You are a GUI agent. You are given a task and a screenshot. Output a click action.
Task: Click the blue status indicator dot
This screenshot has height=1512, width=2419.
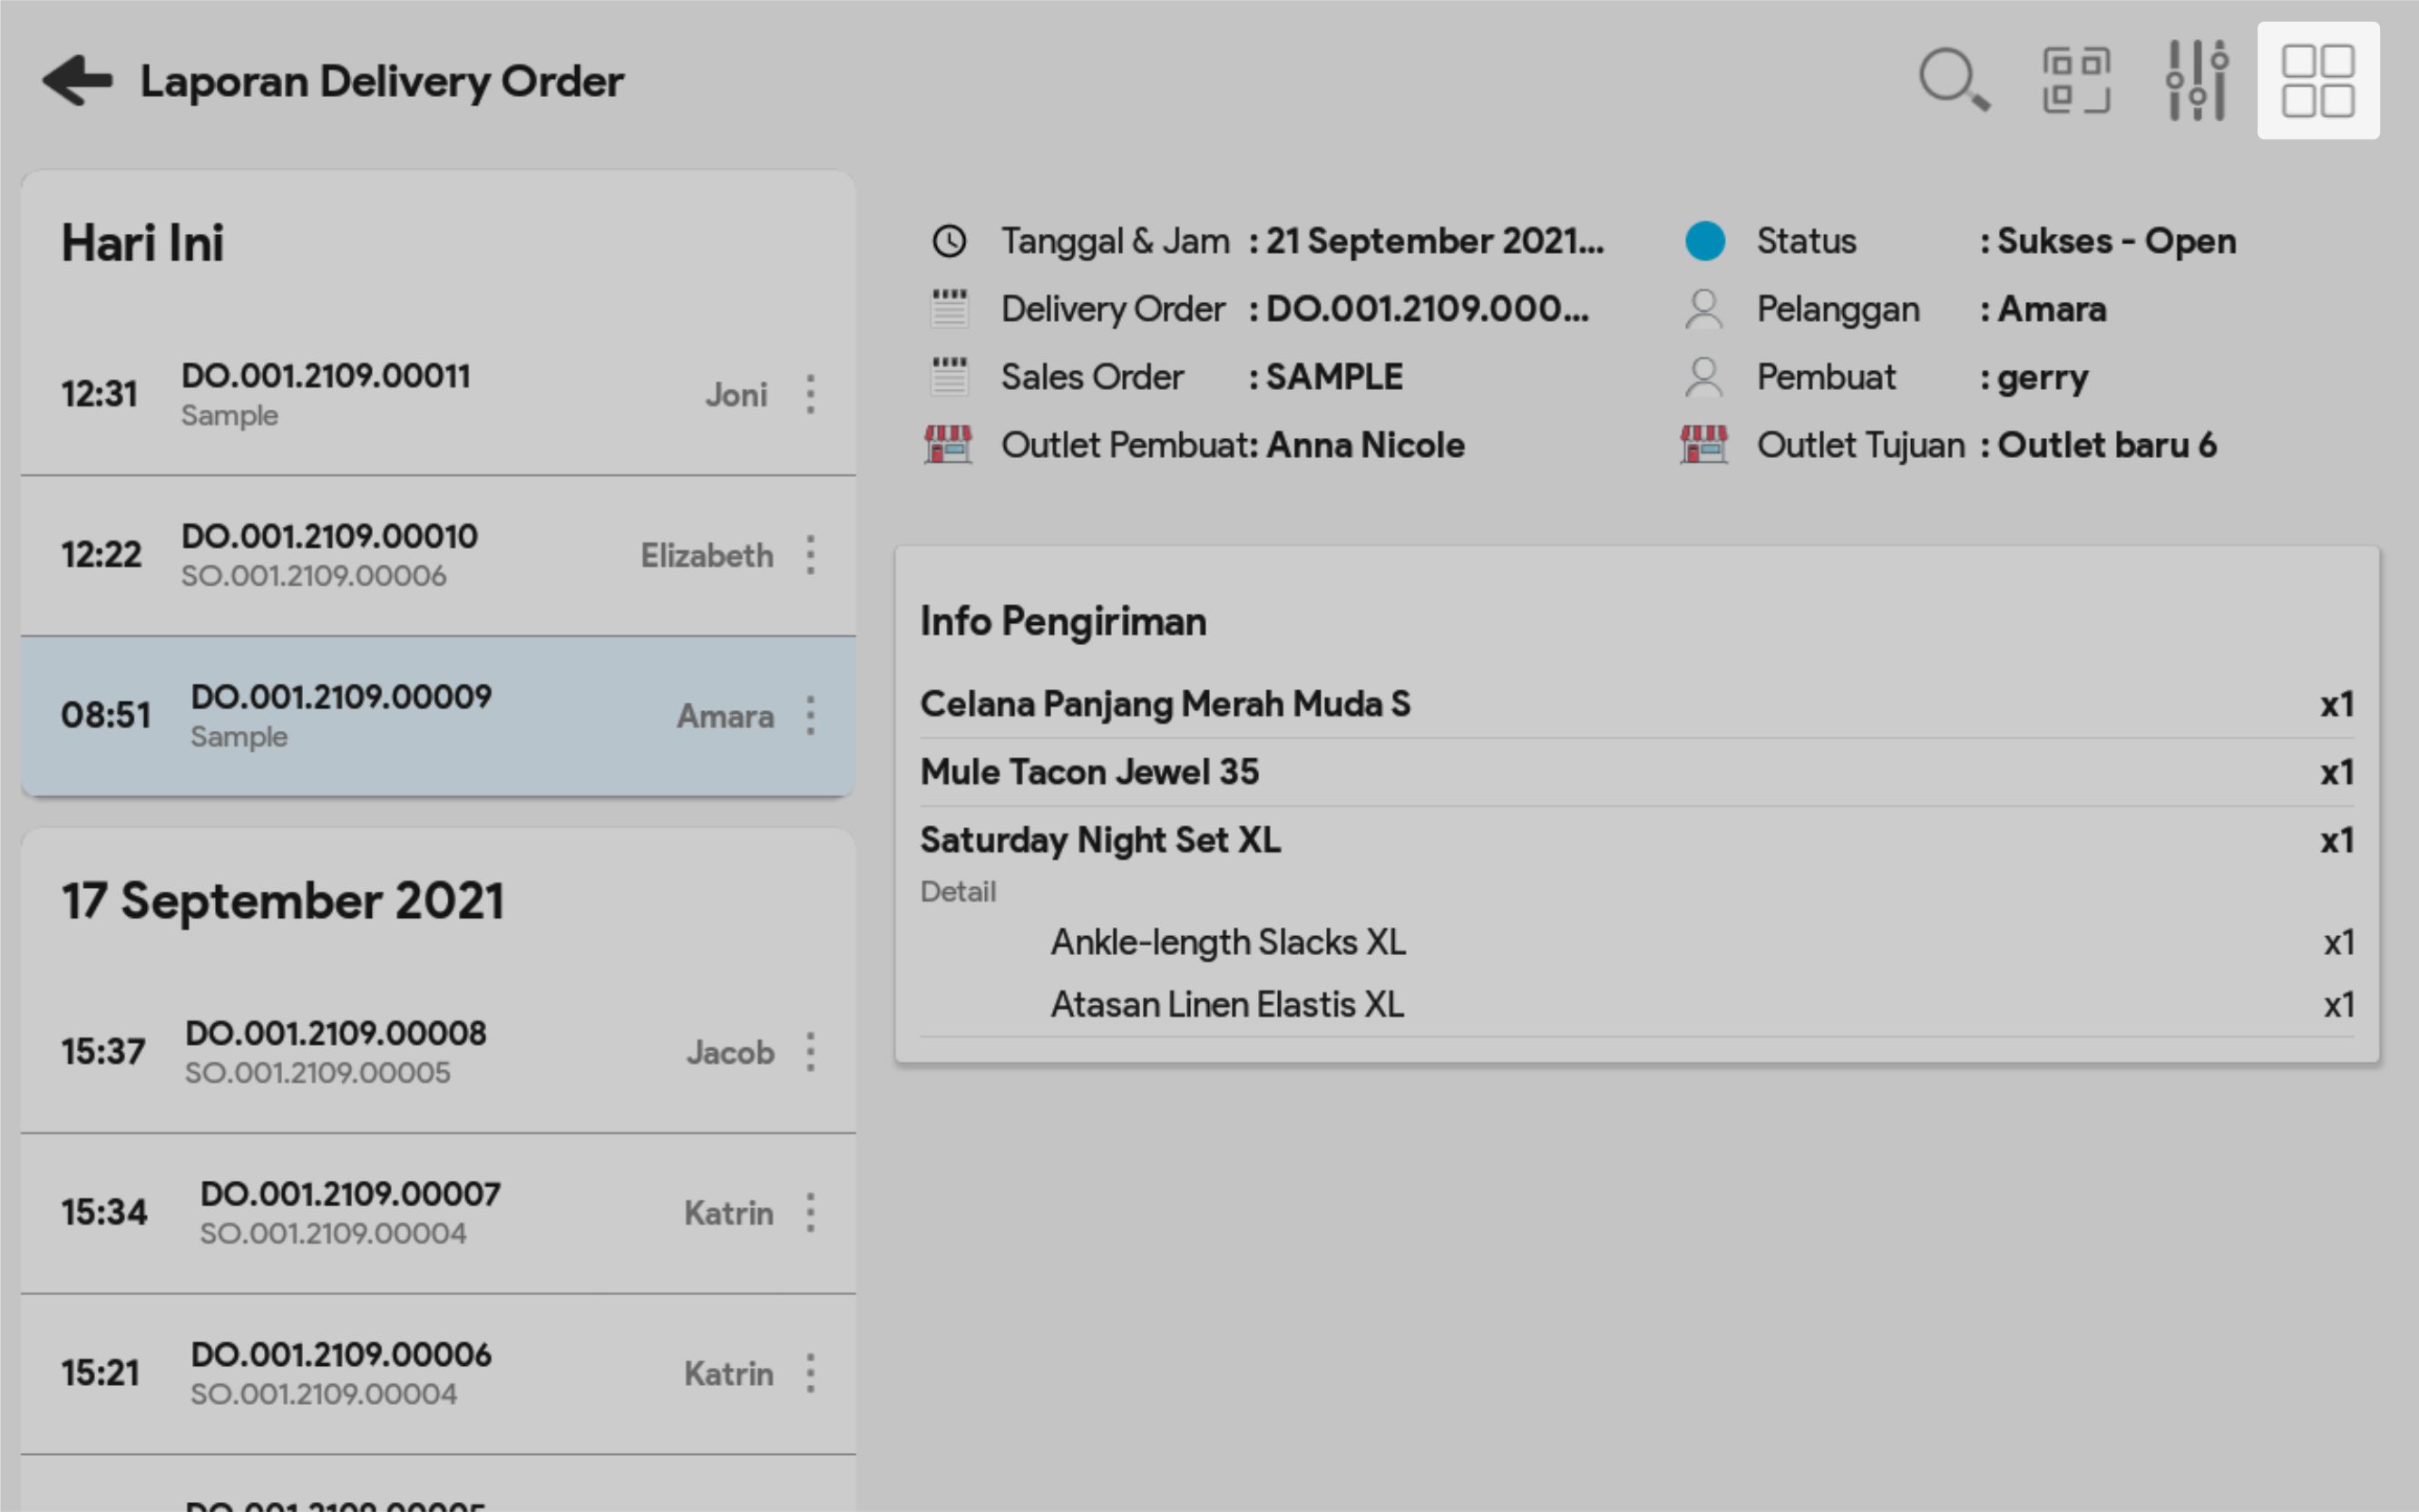pyautogui.click(x=1705, y=241)
